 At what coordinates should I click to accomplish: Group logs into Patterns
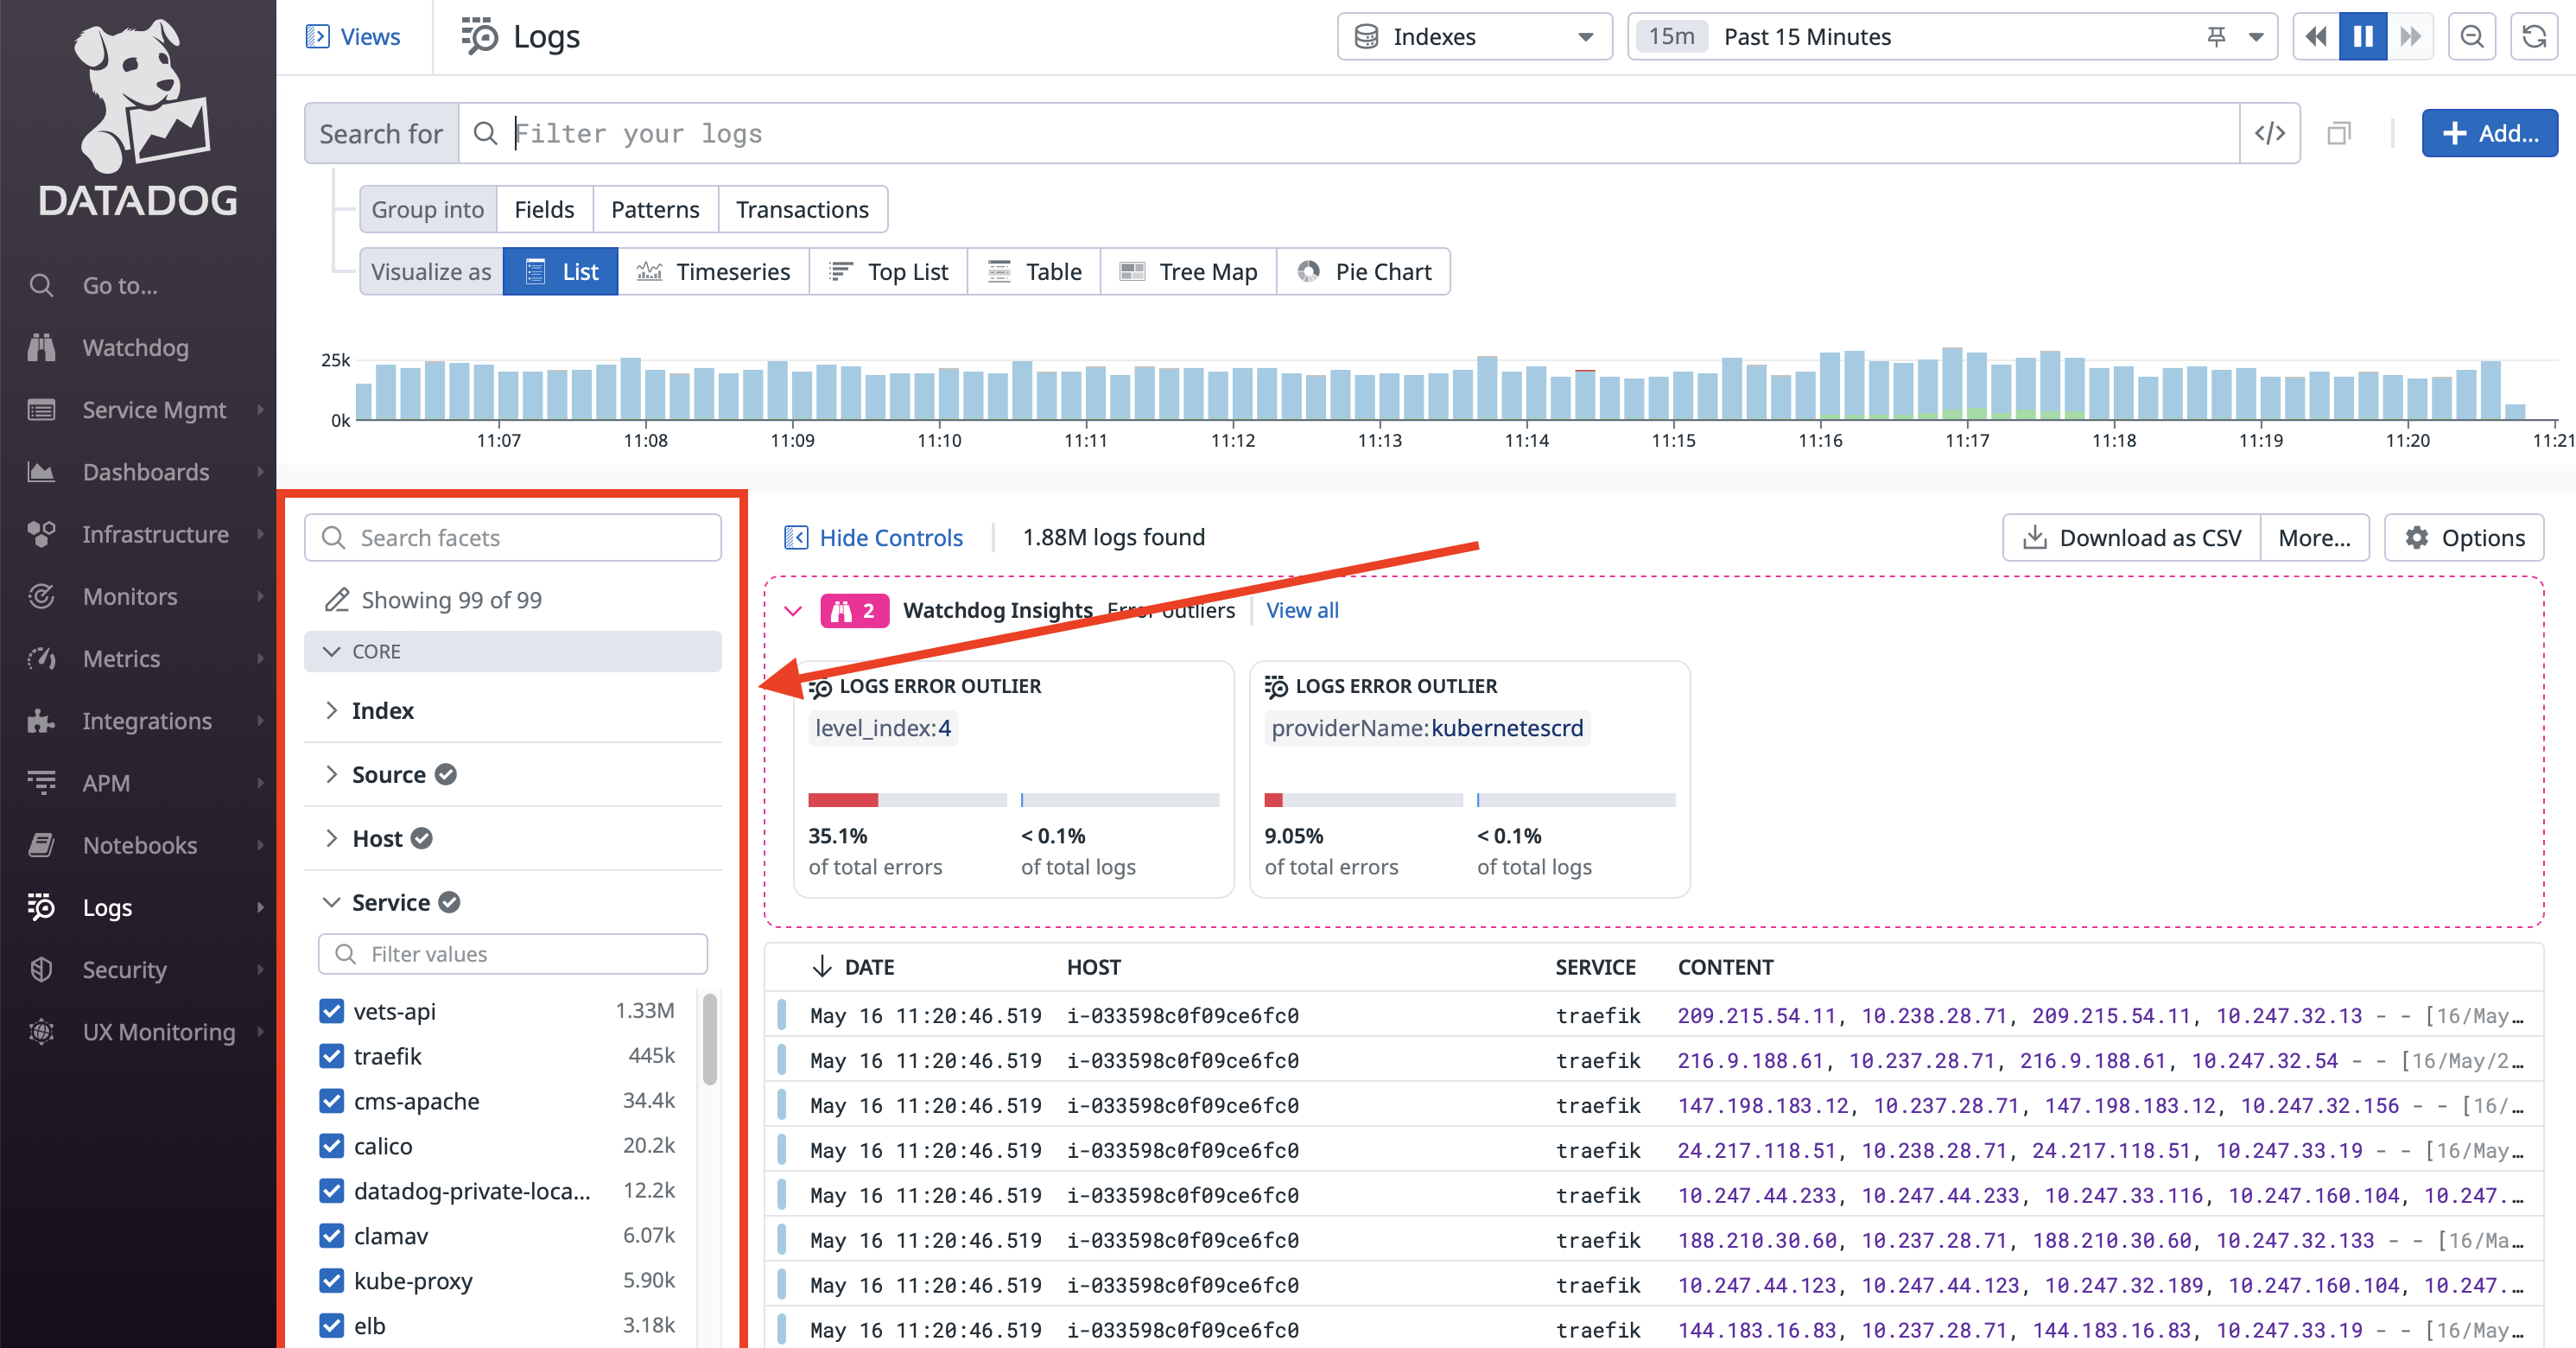pos(655,210)
